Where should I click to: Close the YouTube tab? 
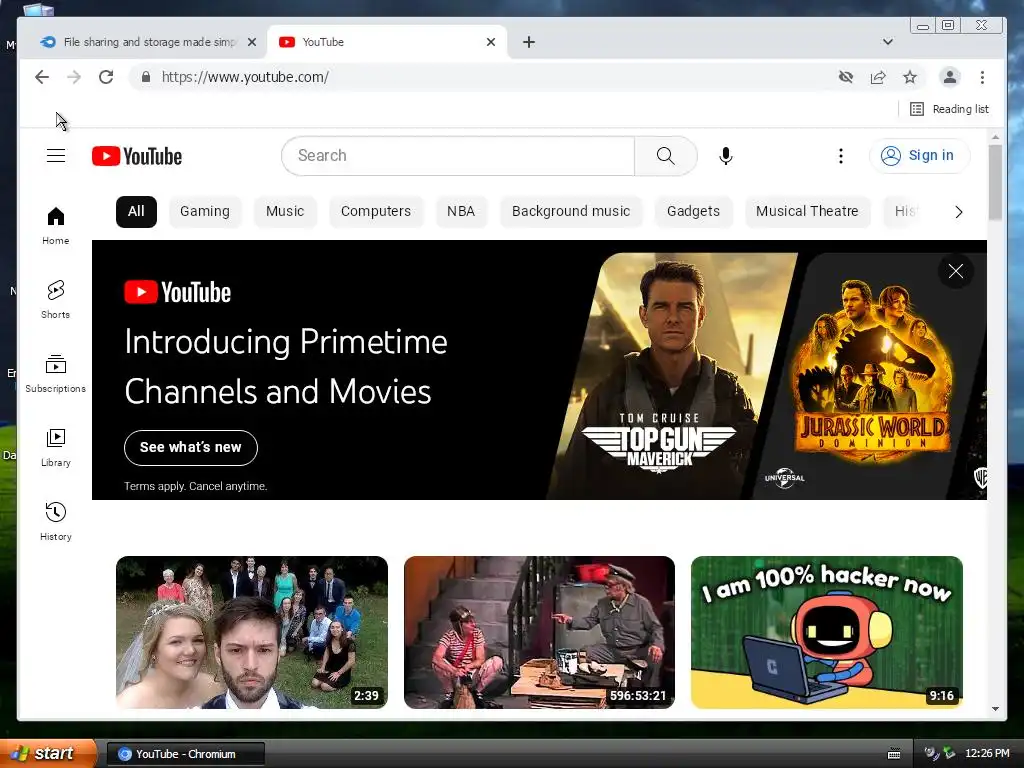(491, 42)
